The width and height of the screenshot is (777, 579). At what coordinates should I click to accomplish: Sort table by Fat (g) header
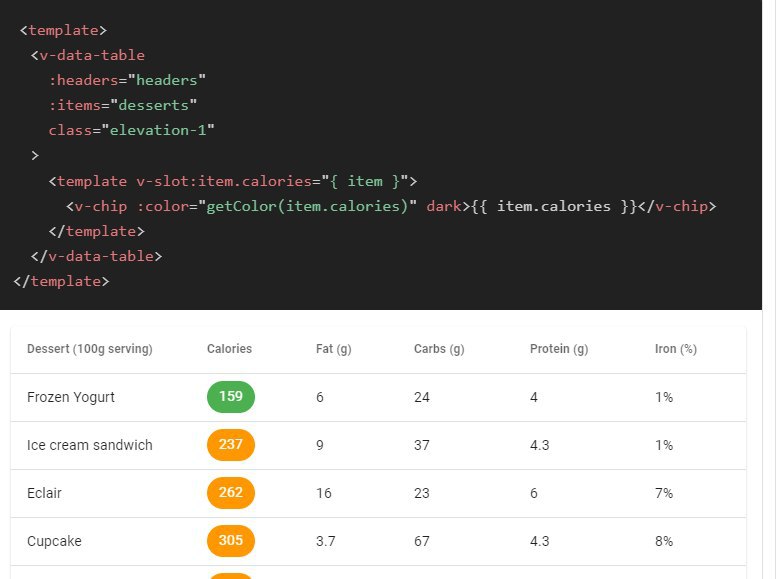(x=333, y=349)
